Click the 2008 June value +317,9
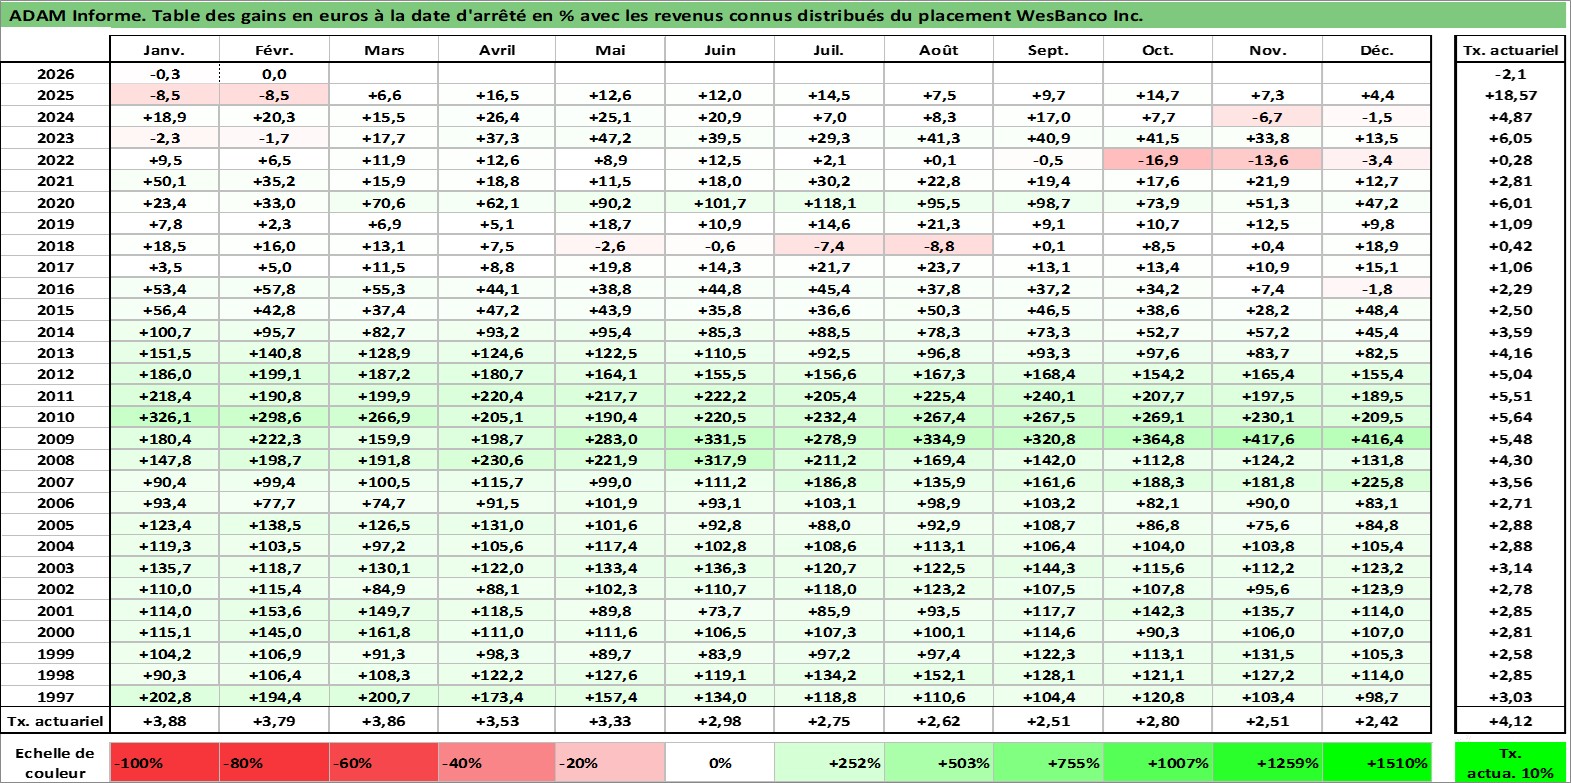This screenshot has width=1571, height=783. pyautogui.click(x=720, y=460)
